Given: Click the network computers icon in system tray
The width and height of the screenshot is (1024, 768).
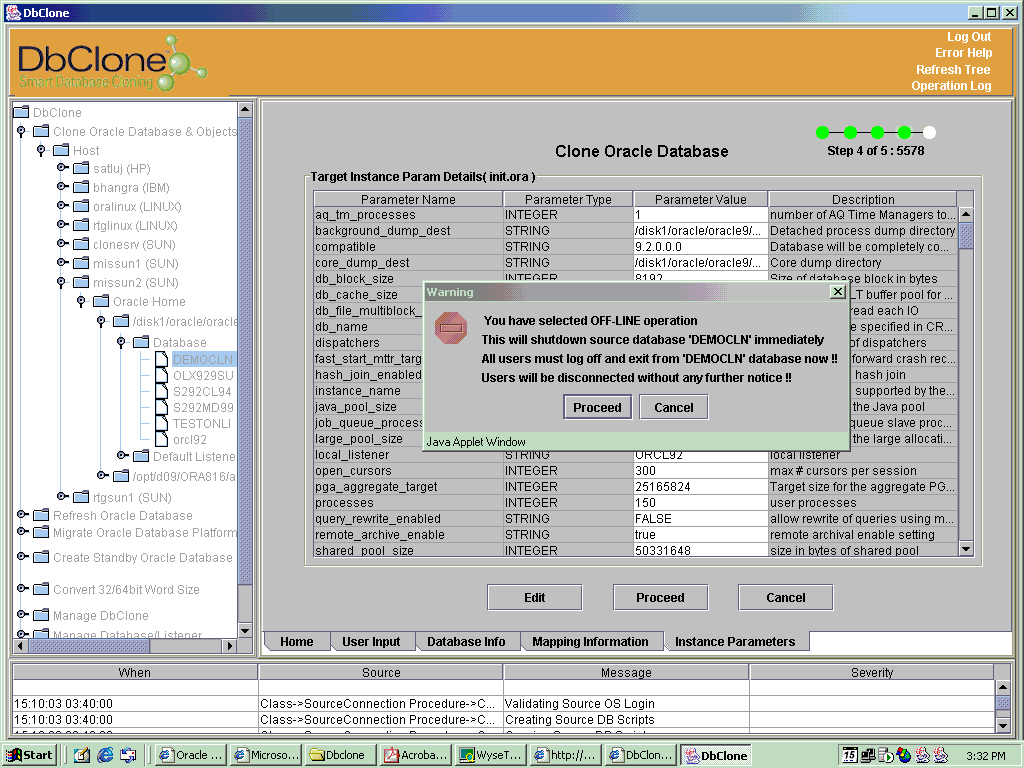Looking at the screenshot, I should pos(868,755).
